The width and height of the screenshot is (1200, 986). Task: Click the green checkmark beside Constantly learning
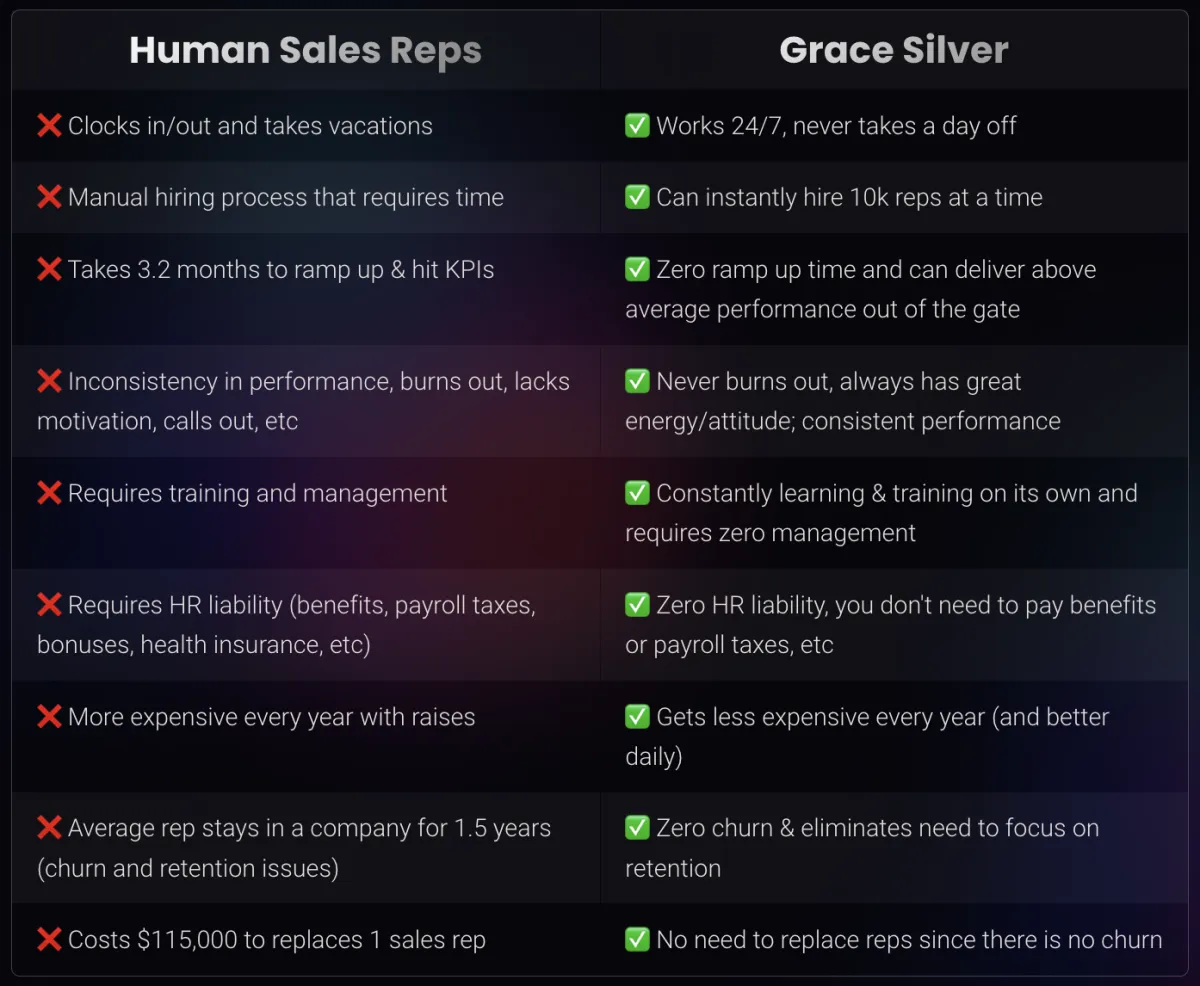coord(637,493)
